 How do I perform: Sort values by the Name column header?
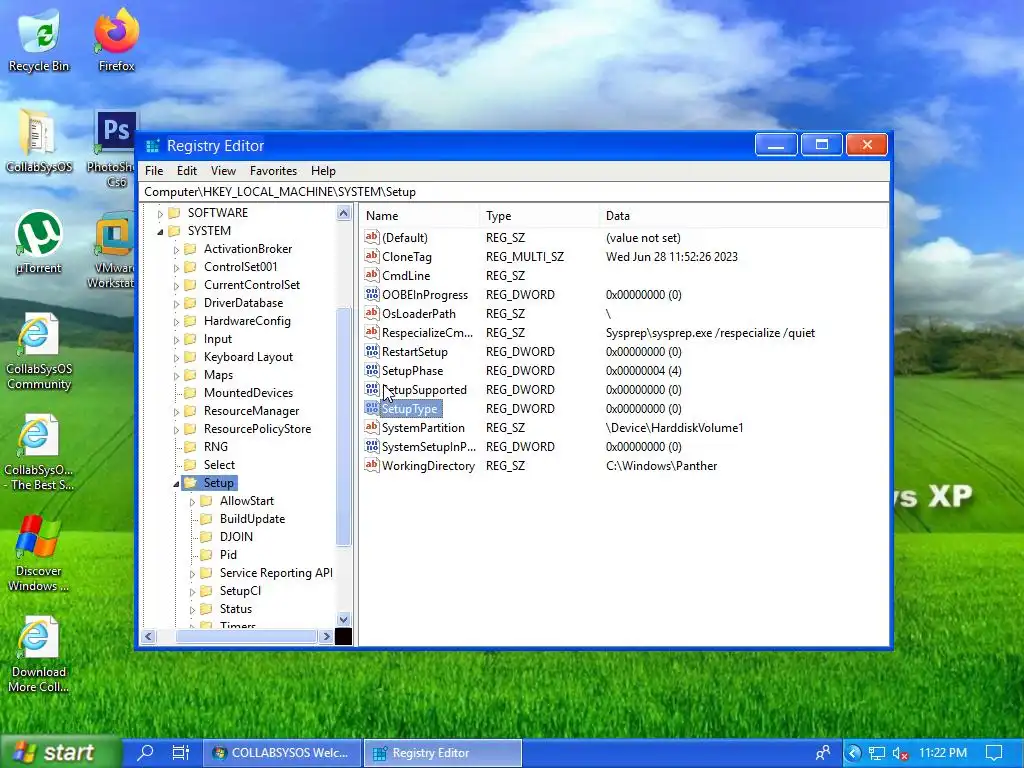pyautogui.click(x=420, y=216)
